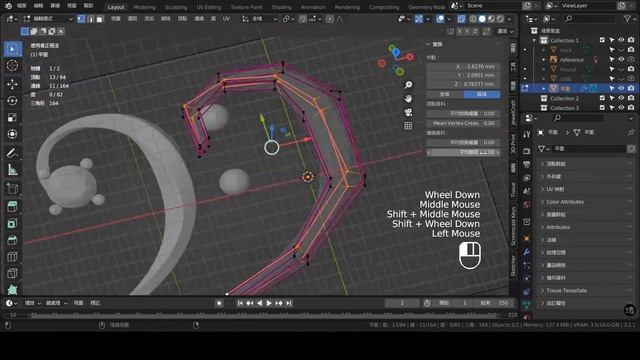This screenshot has width=640, height=360.
Task: Hide Collection 2 with eye icon
Action: (621, 98)
